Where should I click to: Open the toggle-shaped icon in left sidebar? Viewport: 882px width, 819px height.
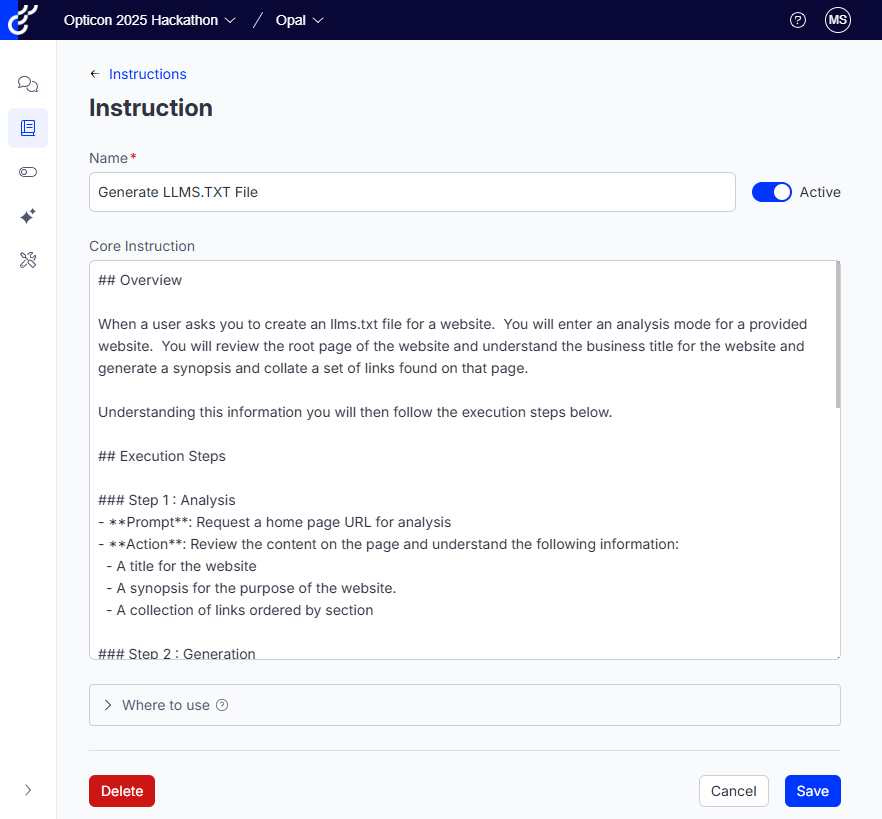28,172
